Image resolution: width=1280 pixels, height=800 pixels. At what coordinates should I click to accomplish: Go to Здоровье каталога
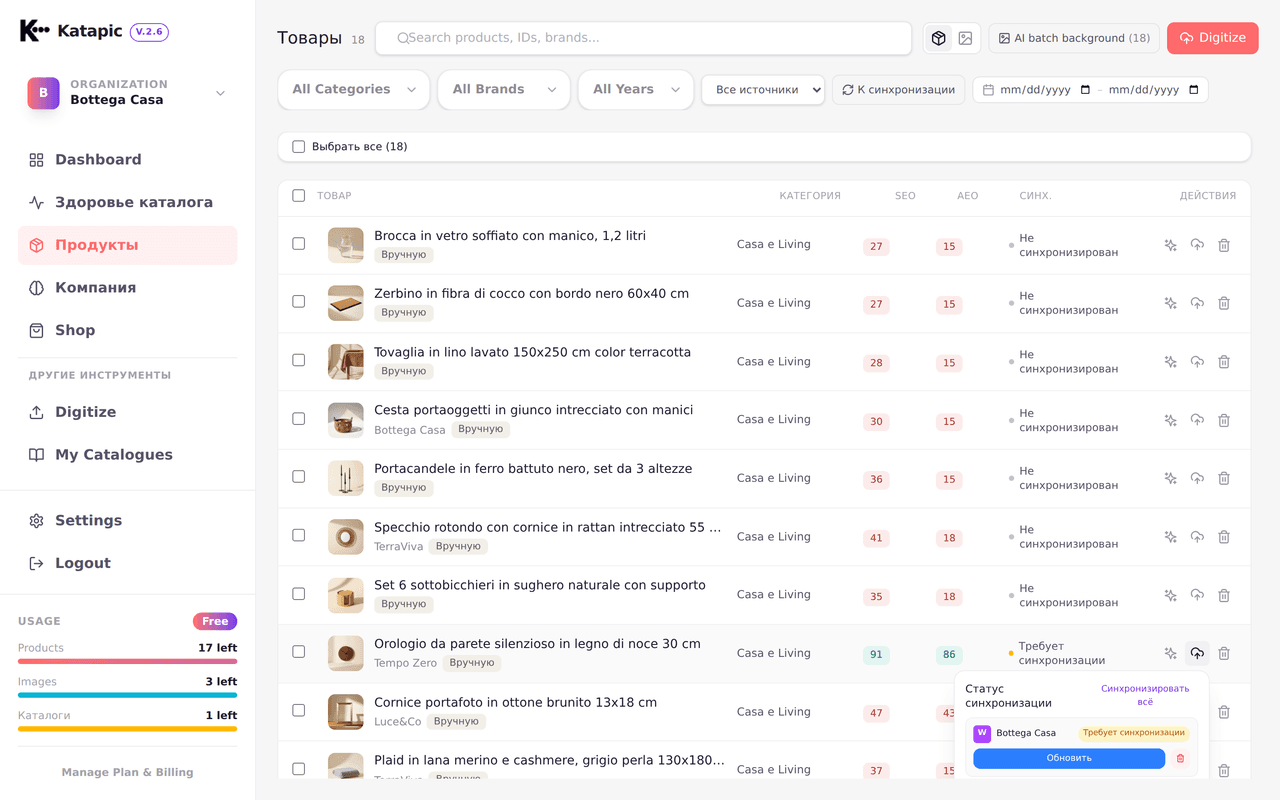click(128, 202)
